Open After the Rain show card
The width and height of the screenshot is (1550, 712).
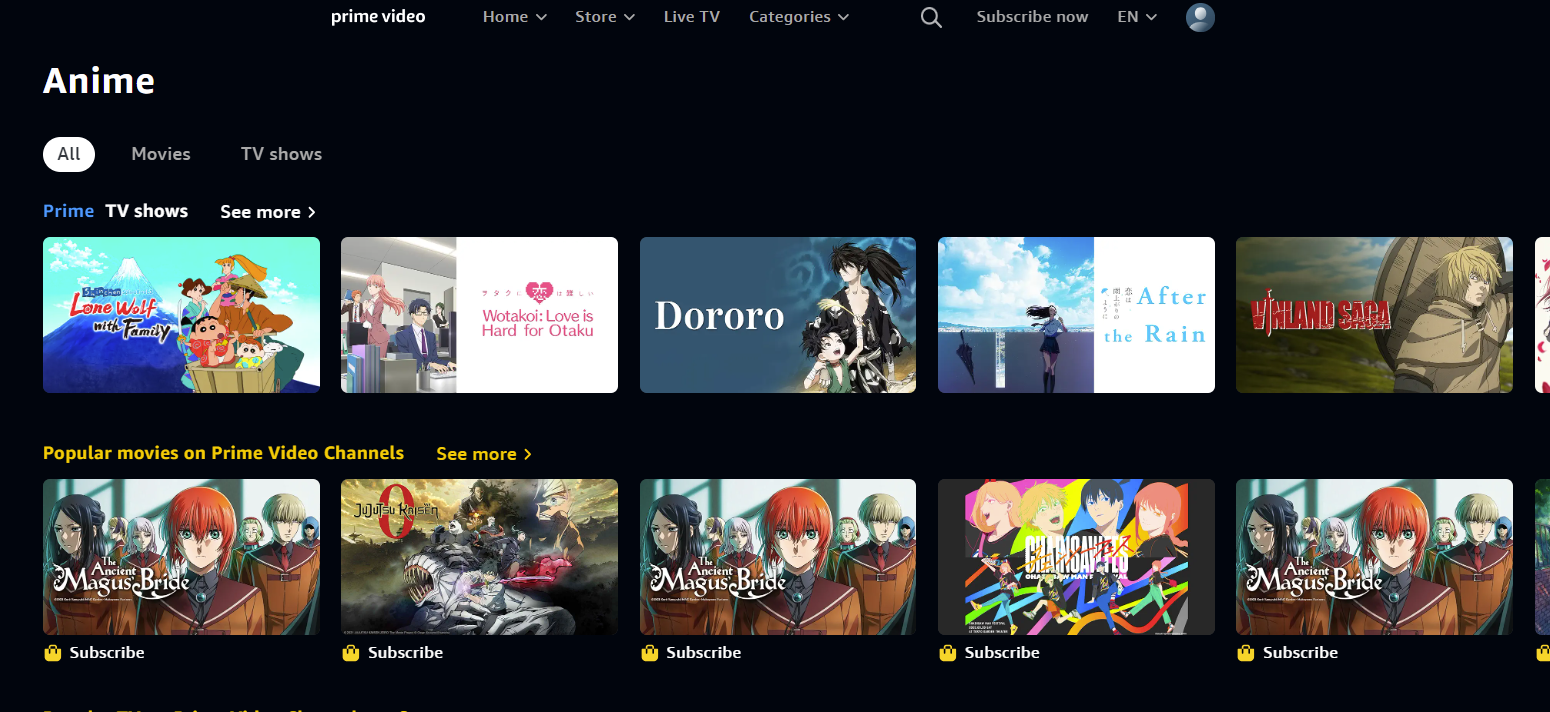click(1076, 315)
